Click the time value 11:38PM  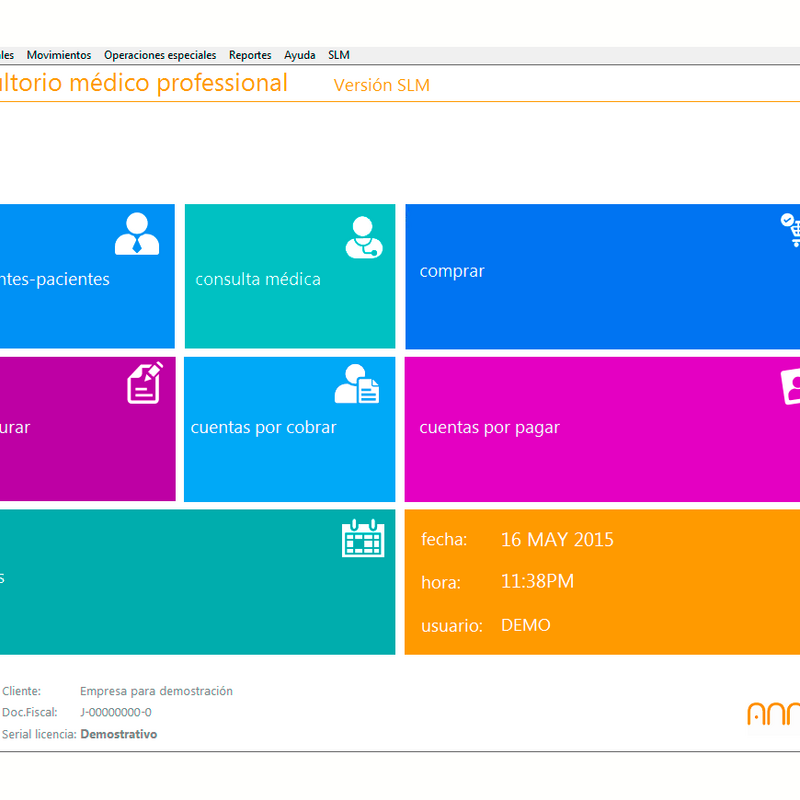(x=537, y=582)
